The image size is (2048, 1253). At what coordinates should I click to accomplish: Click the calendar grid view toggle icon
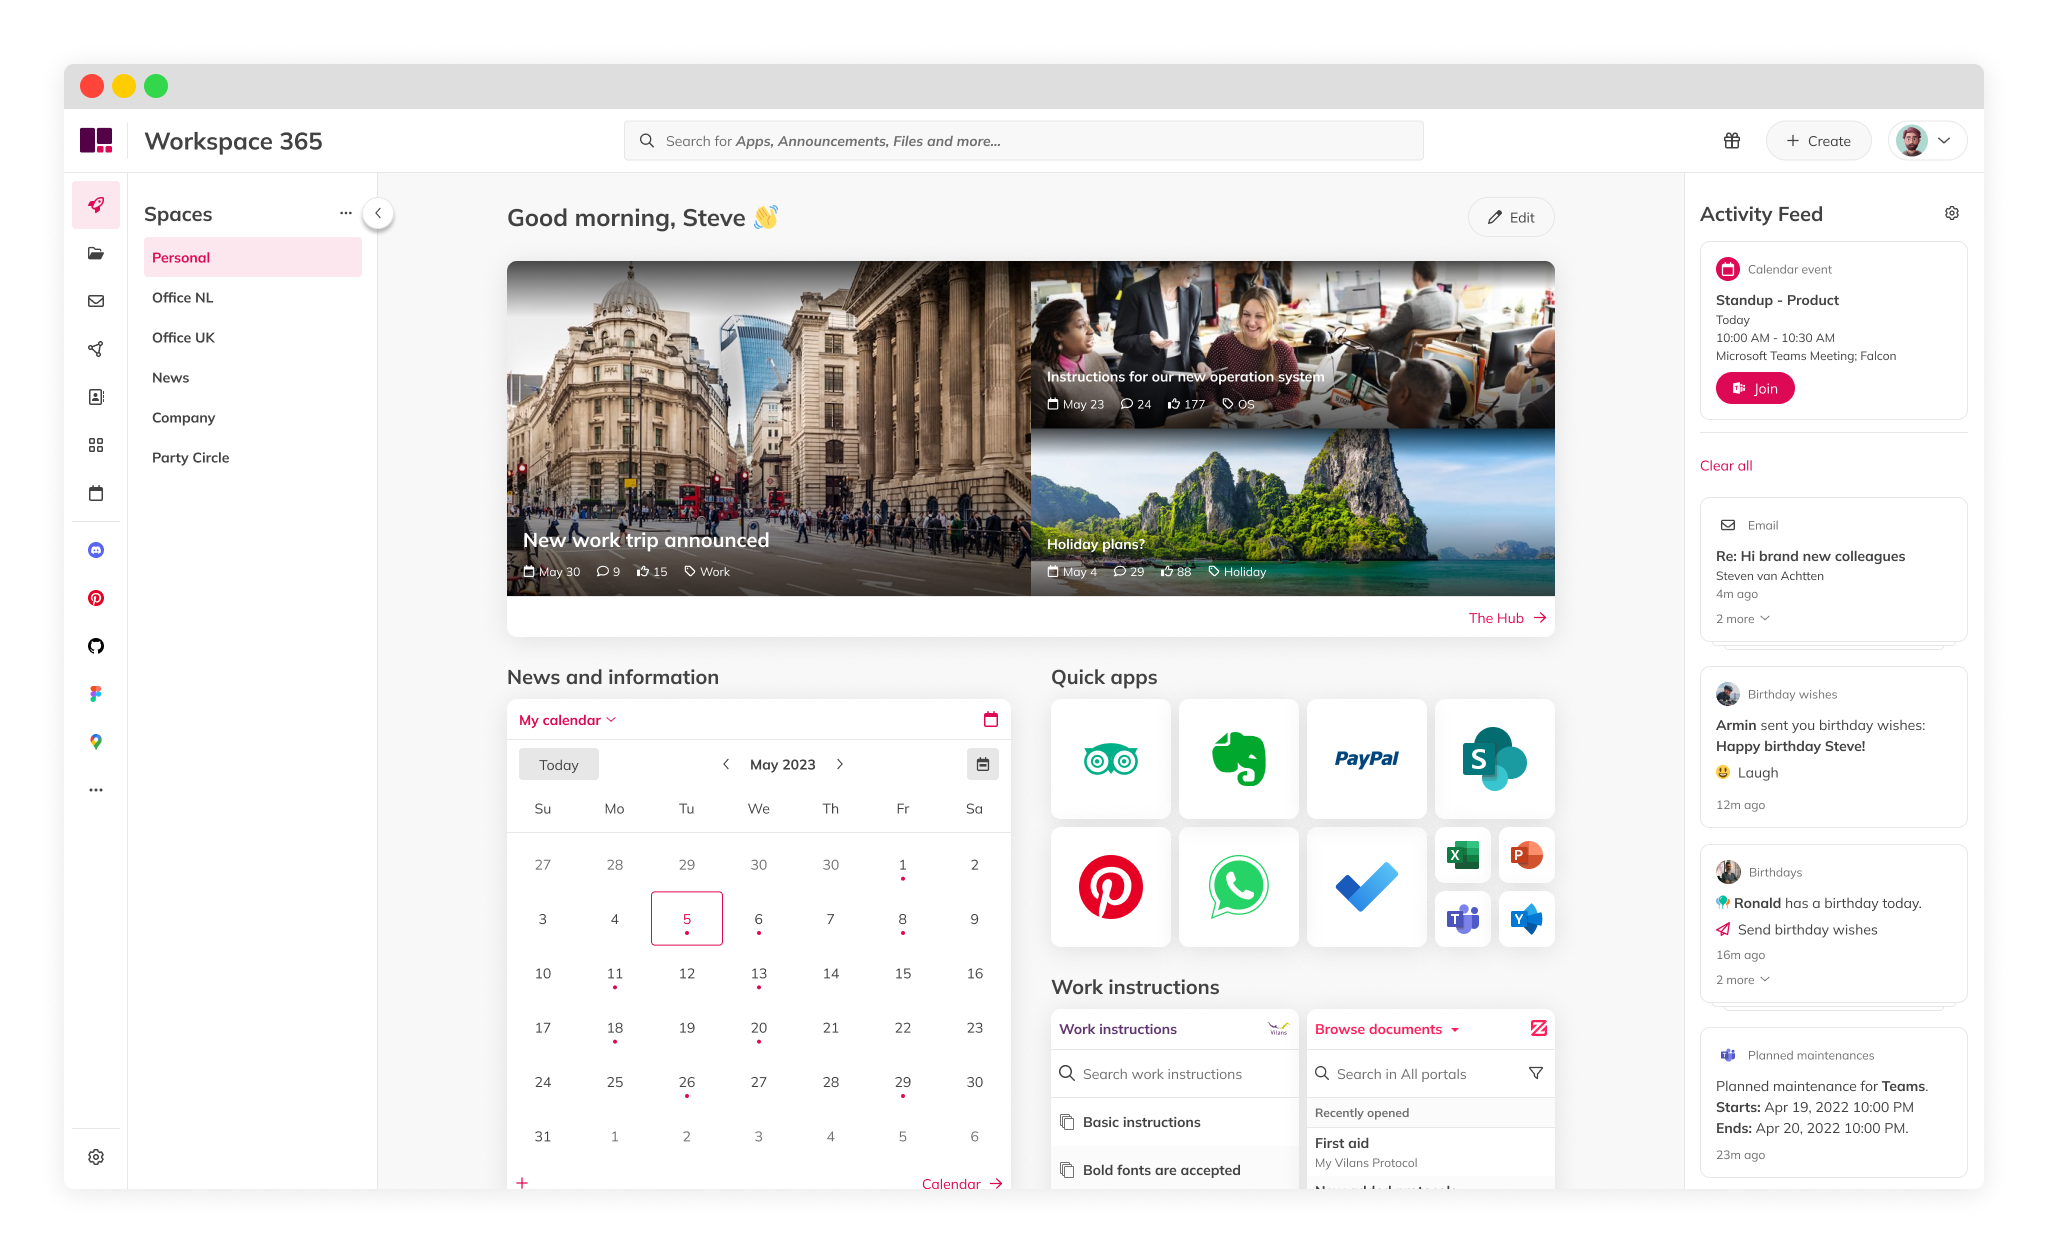tap(983, 763)
